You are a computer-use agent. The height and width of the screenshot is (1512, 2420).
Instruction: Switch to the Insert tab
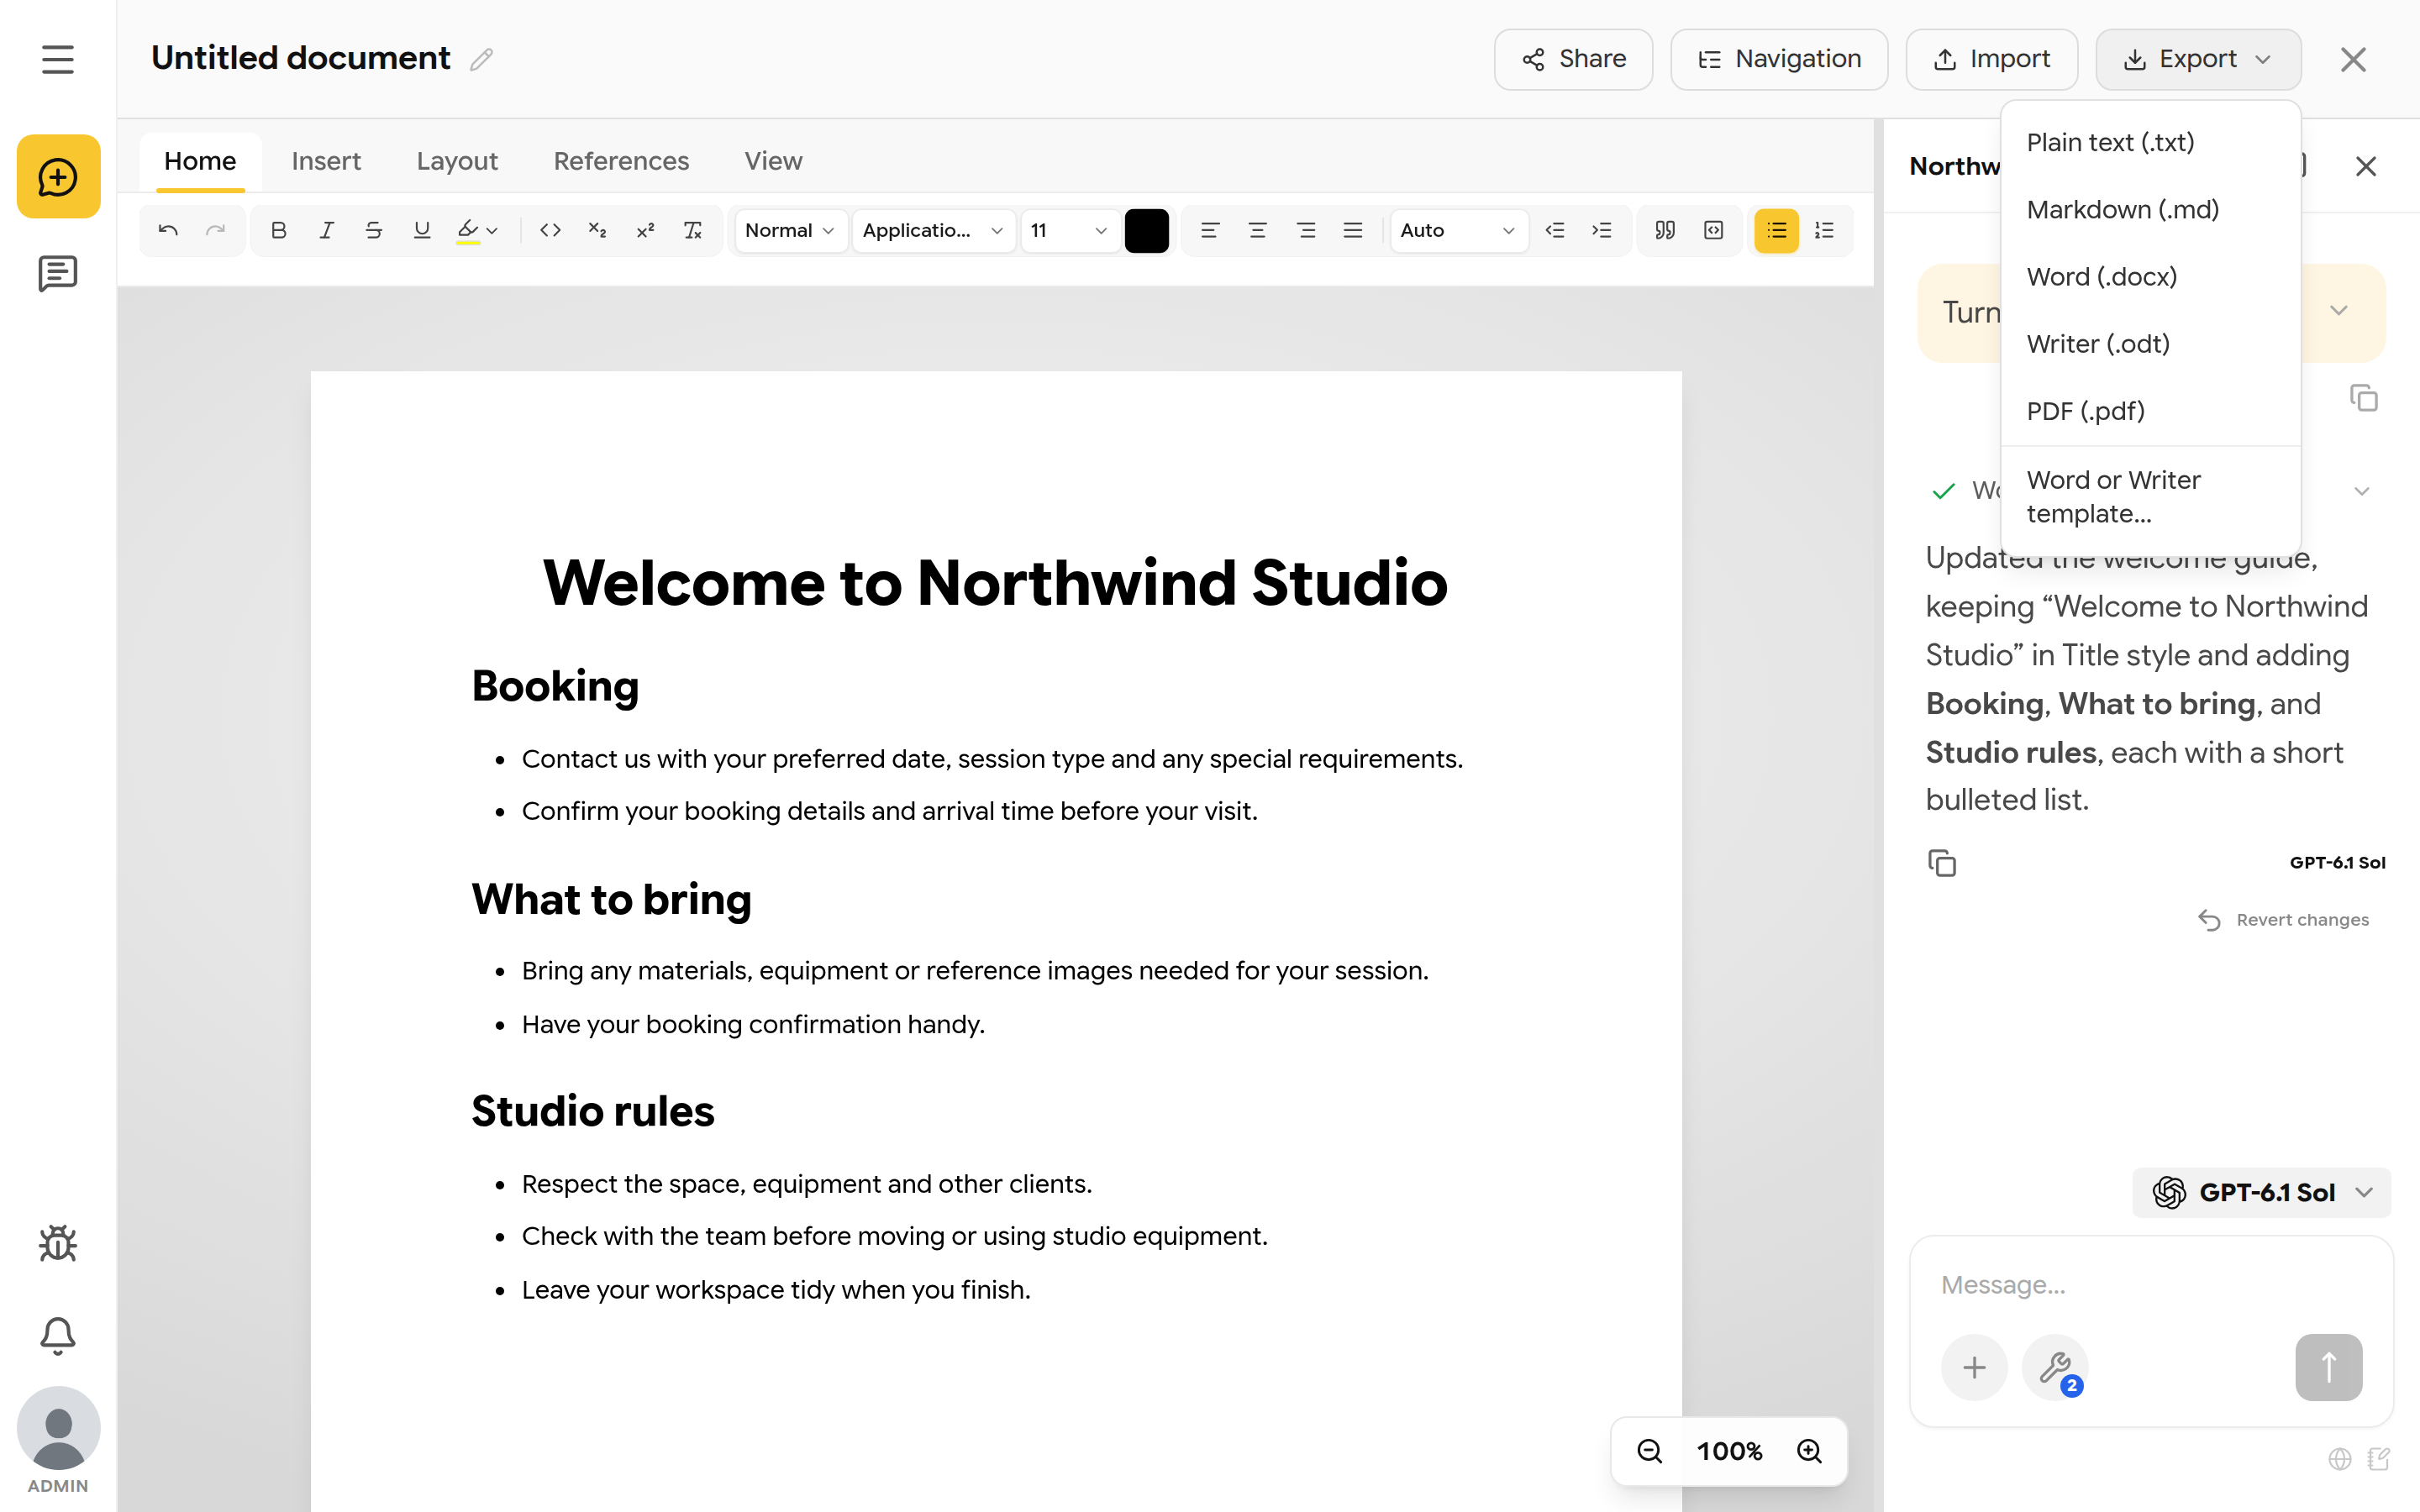pos(326,161)
